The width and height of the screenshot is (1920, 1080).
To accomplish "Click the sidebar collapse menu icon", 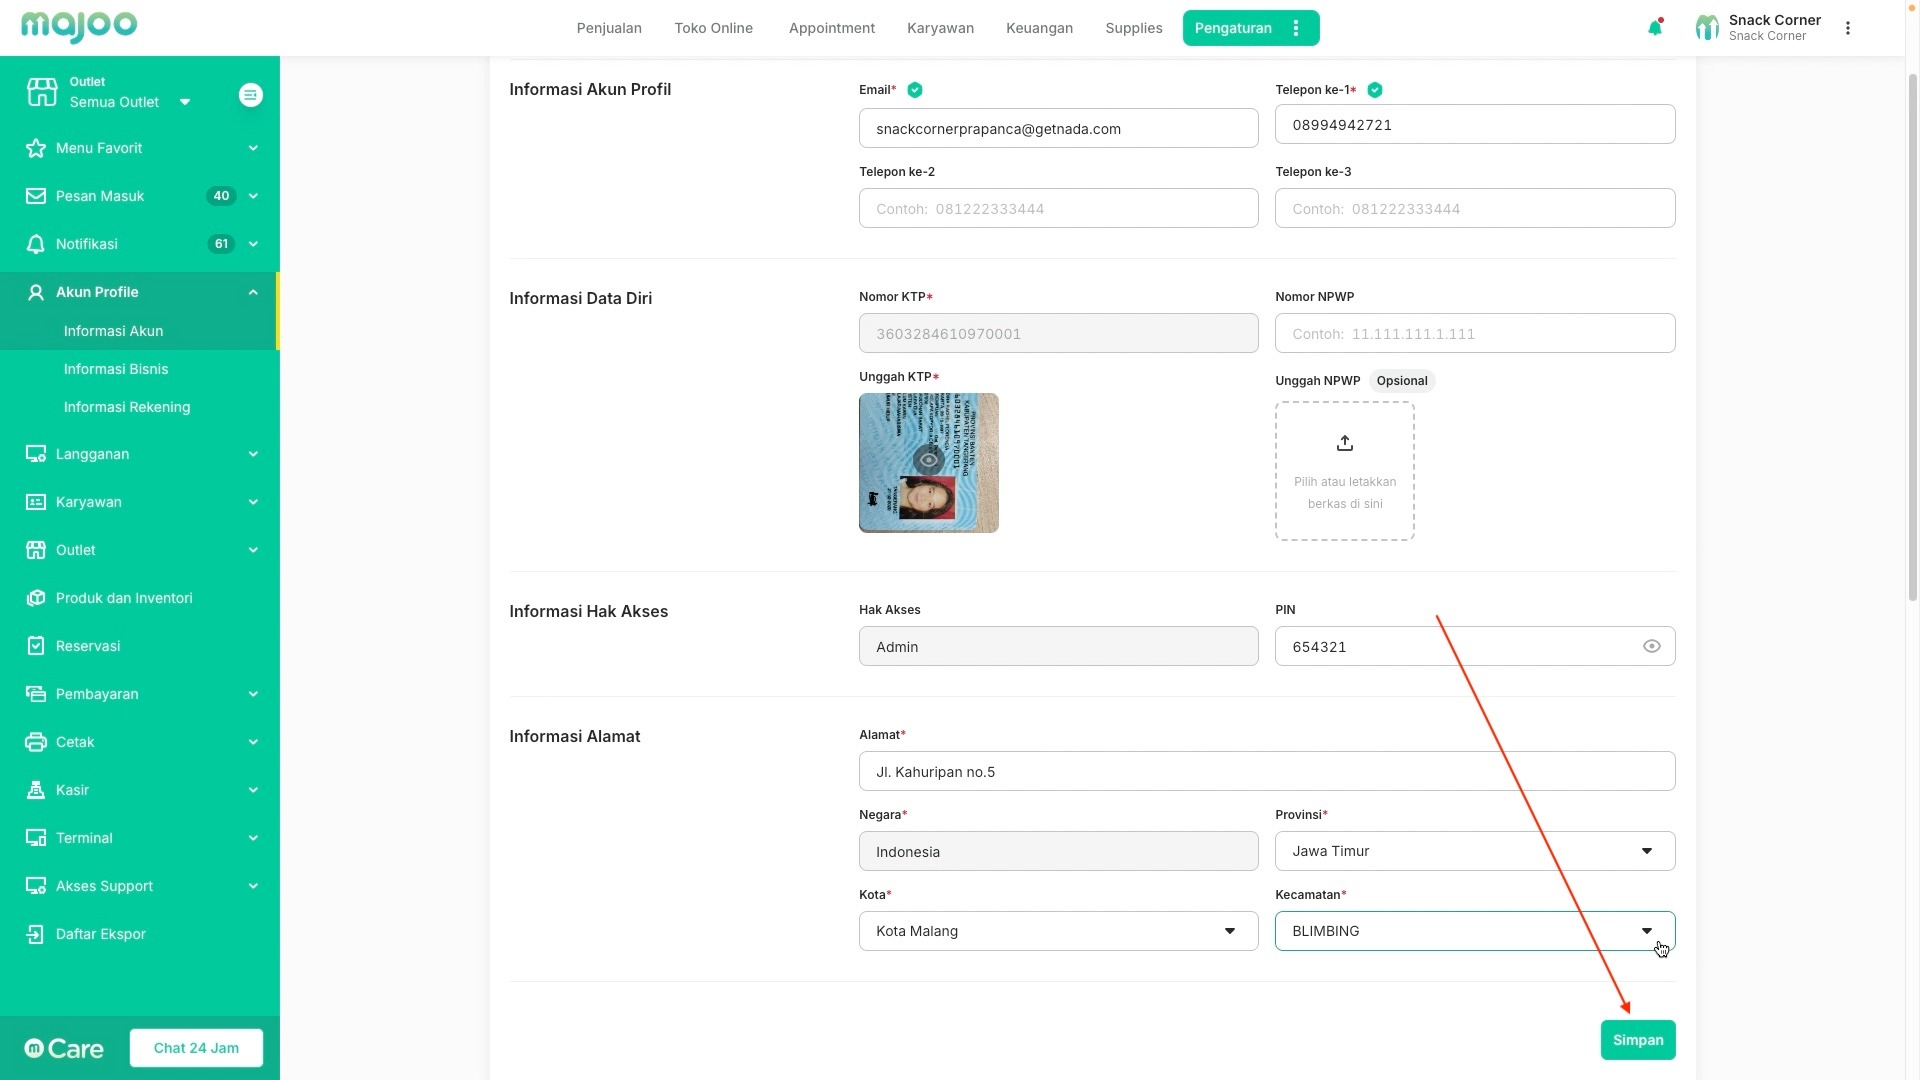I will click(250, 95).
